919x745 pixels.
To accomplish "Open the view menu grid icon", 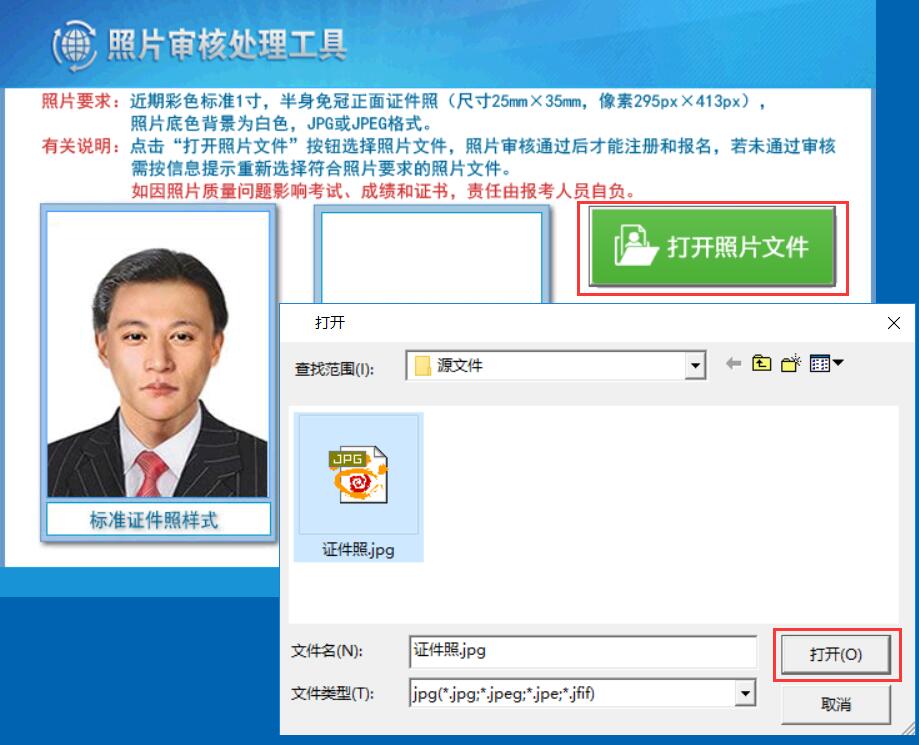I will (826, 364).
